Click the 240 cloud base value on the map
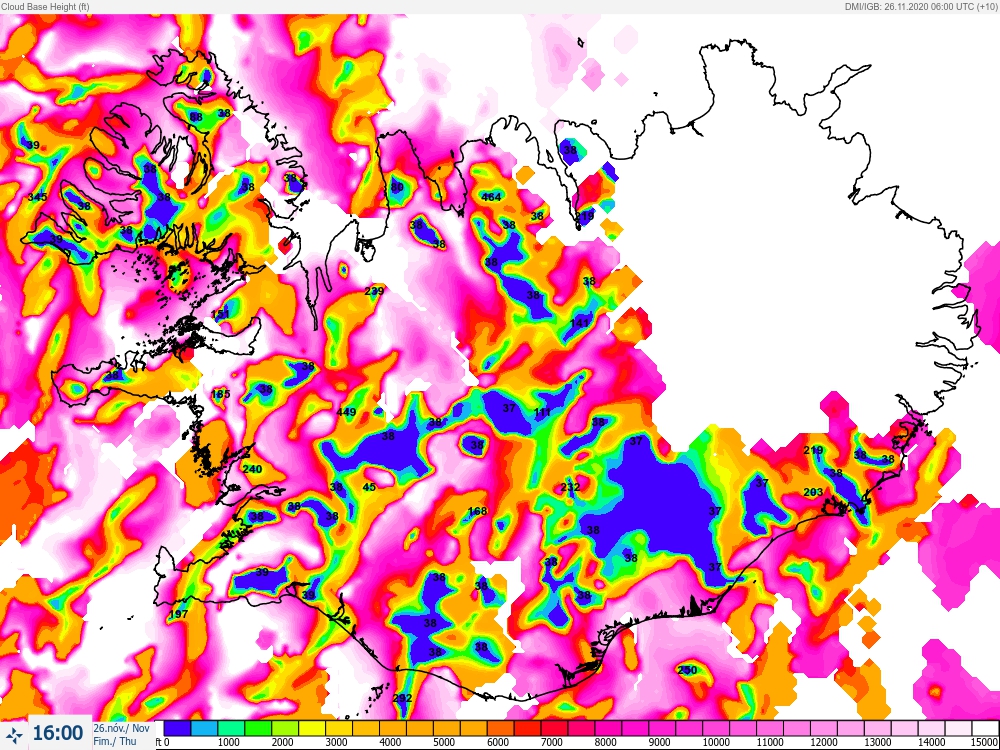Image resolution: width=1000 pixels, height=750 pixels. click(x=252, y=469)
